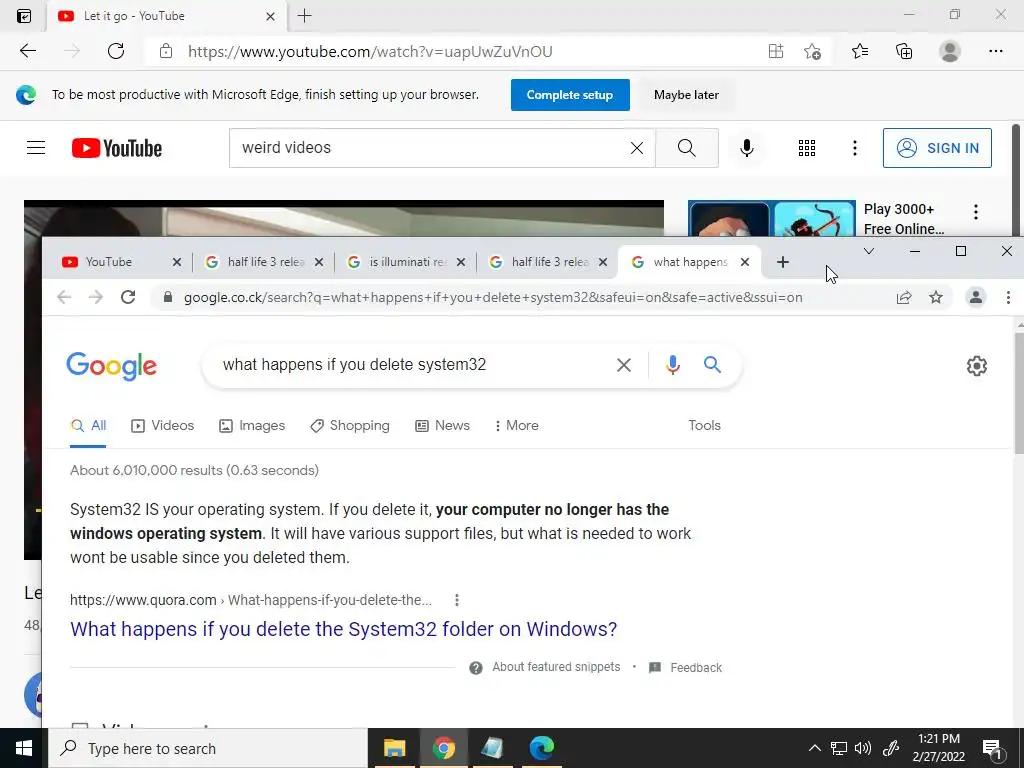Open Chrome tab search chevron
1024x768 pixels.
pyautogui.click(x=869, y=251)
